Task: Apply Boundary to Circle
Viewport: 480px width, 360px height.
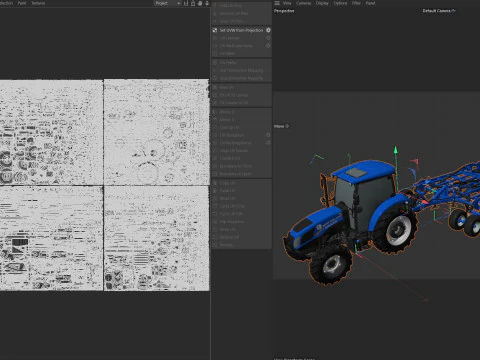Action: click(x=241, y=166)
